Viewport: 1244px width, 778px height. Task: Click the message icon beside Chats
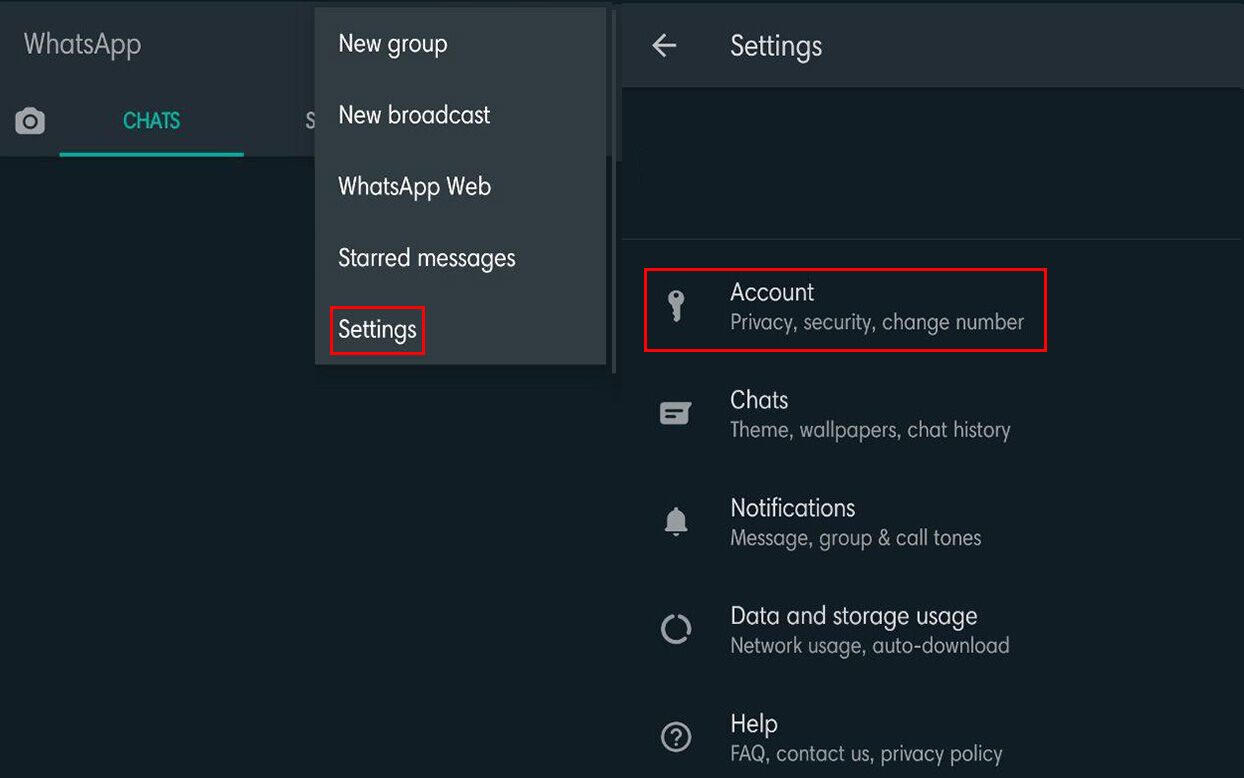point(676,414)
